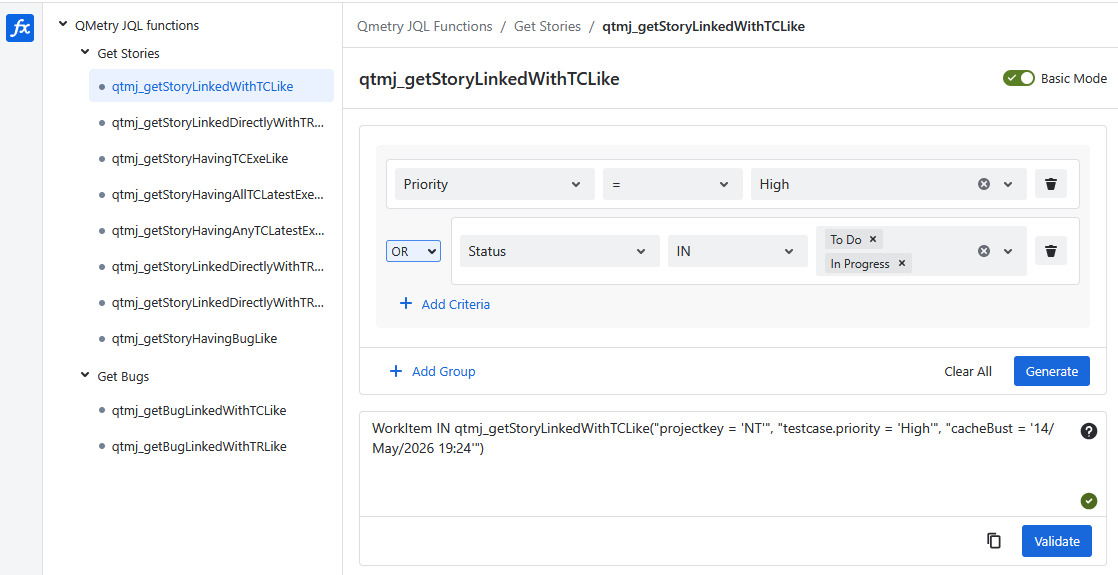
Task: Click the Generate button
Action: click(x=1052, y=371)
